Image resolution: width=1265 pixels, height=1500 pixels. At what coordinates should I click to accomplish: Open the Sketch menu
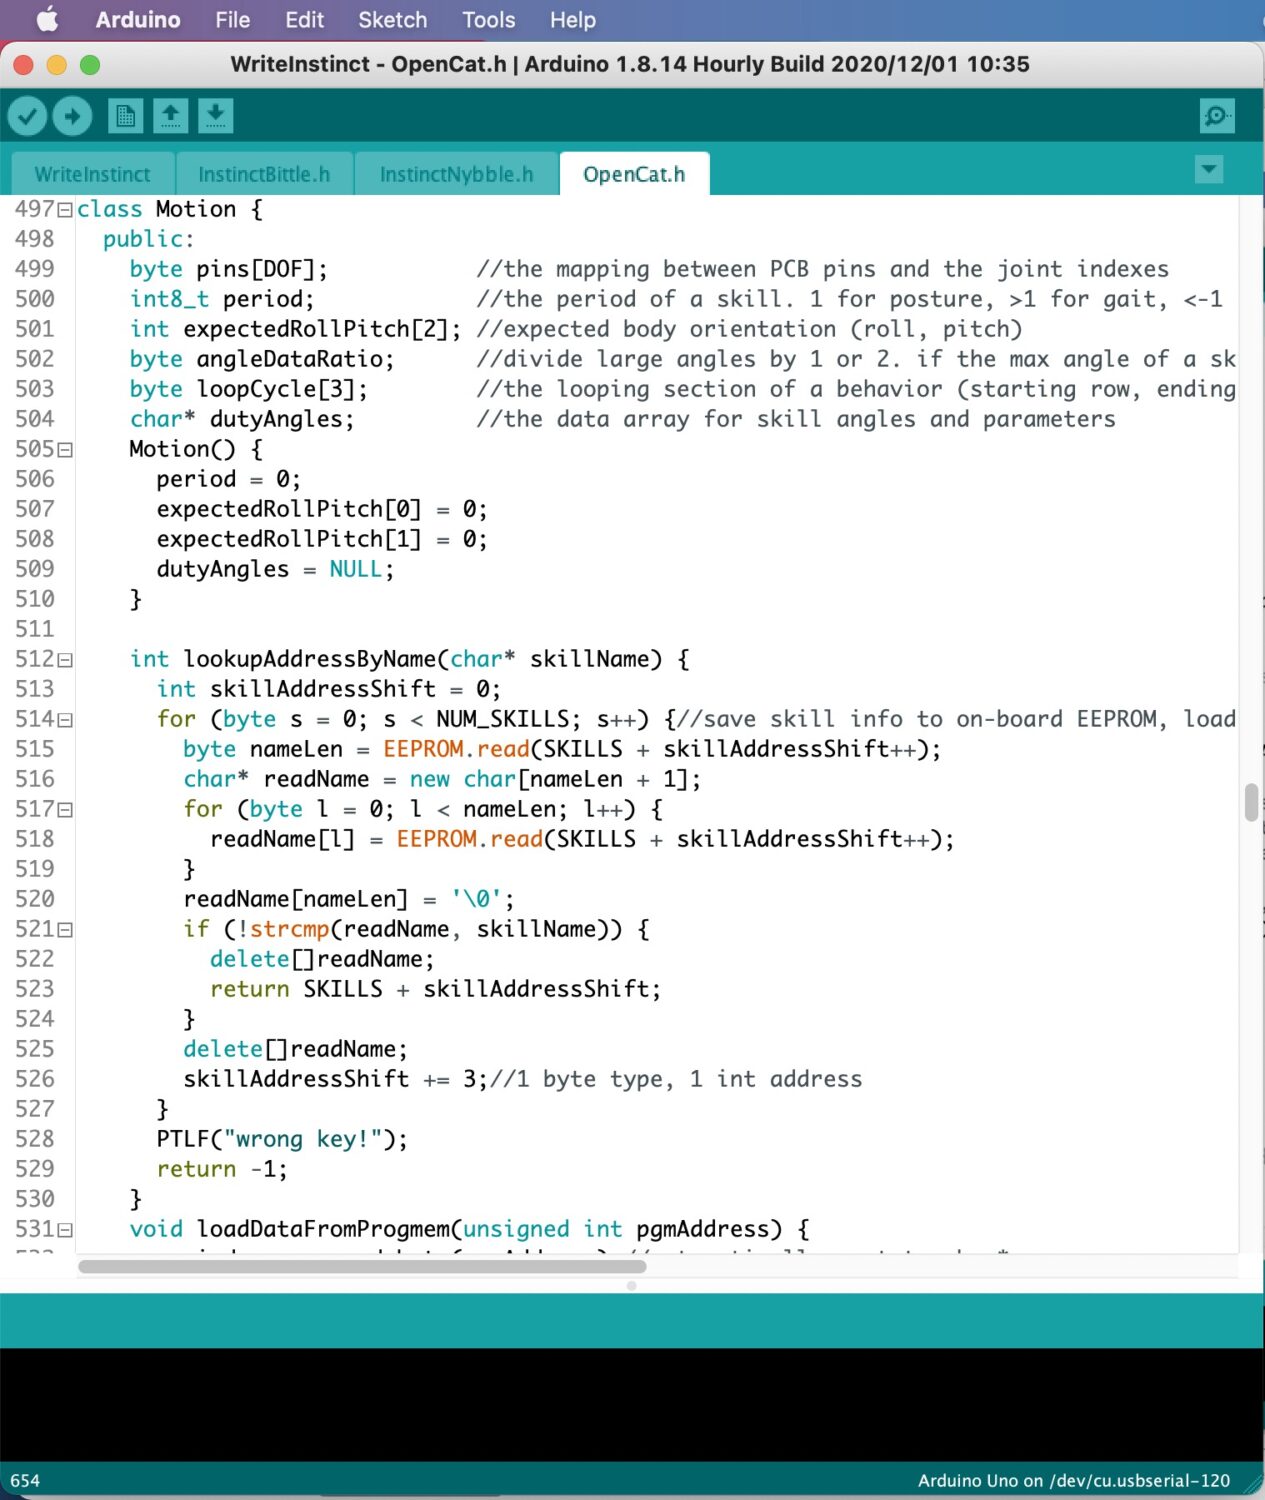(x=392, y=20)
